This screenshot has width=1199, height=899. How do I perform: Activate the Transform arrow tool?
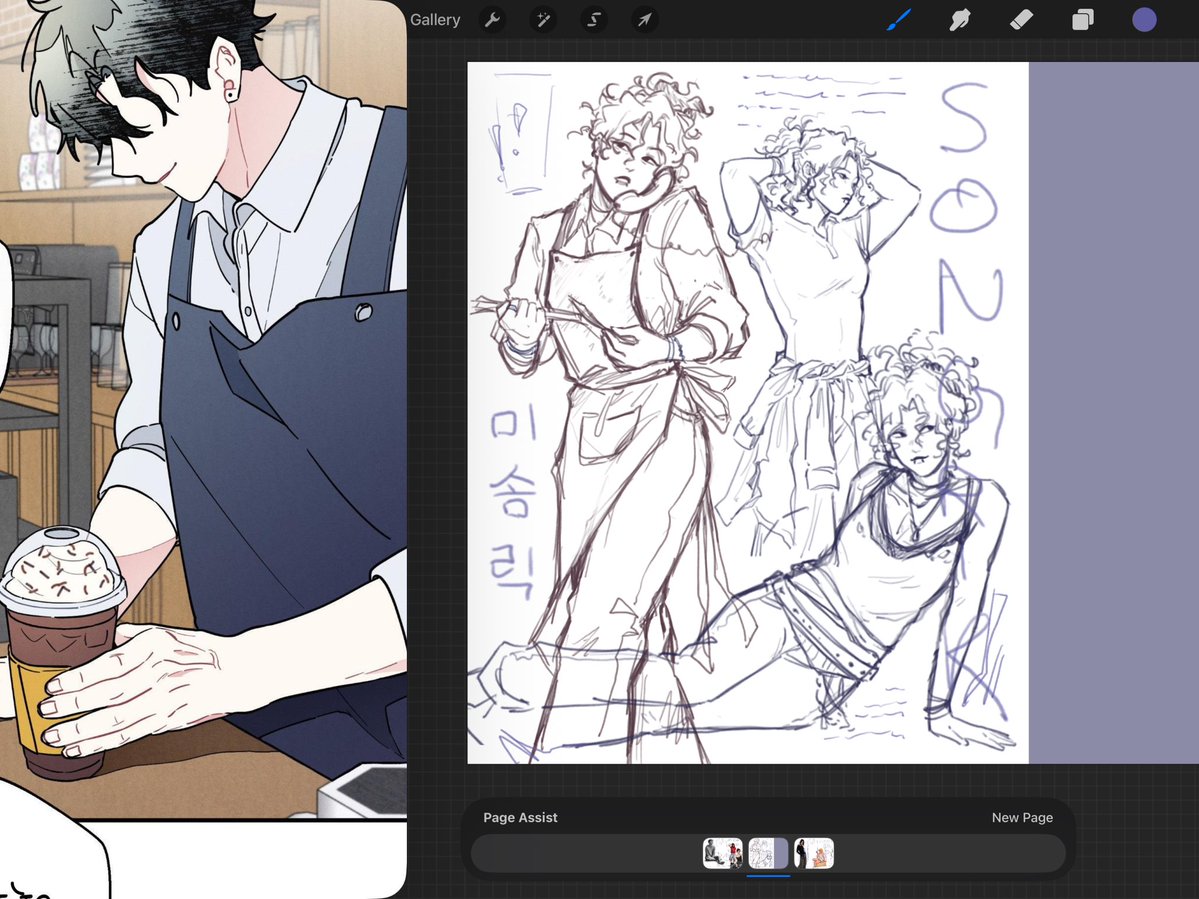645,20
